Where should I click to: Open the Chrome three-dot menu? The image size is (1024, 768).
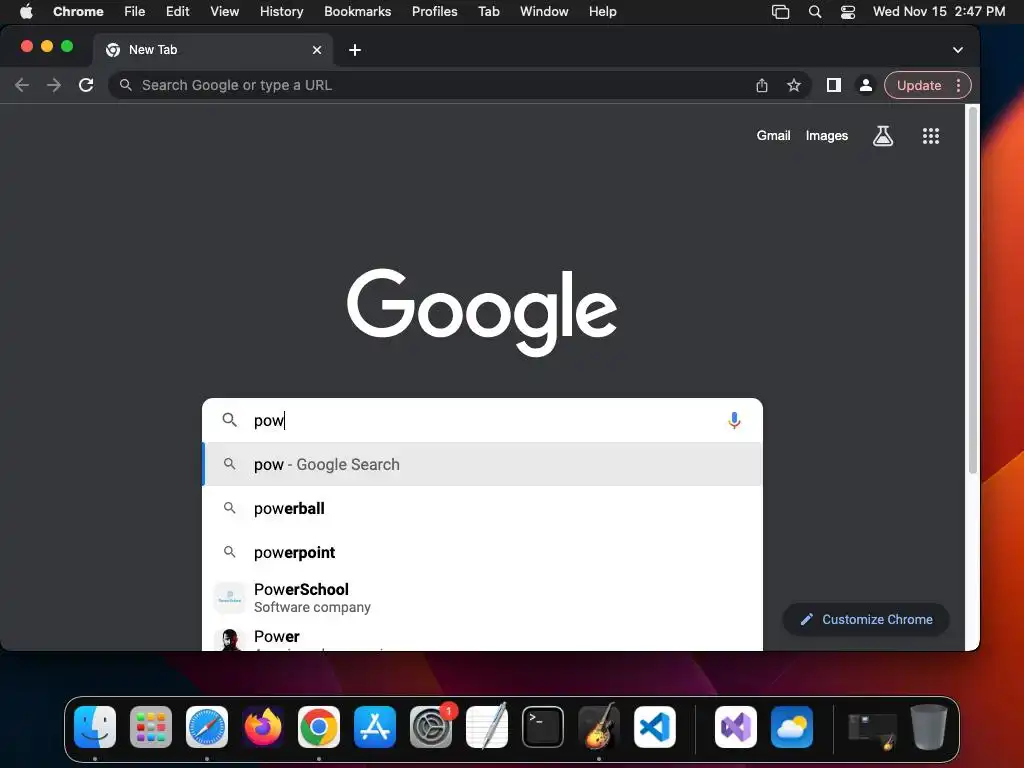coord(958,85)
